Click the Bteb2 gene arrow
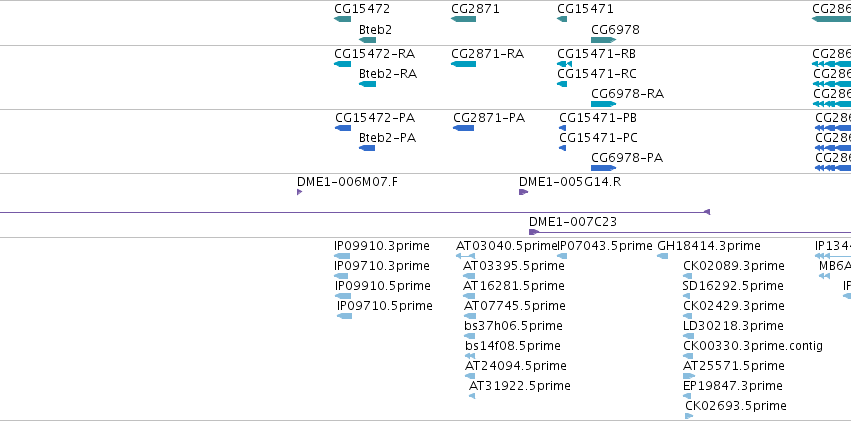The image size is (851, 421). click(x=367, y=40)
